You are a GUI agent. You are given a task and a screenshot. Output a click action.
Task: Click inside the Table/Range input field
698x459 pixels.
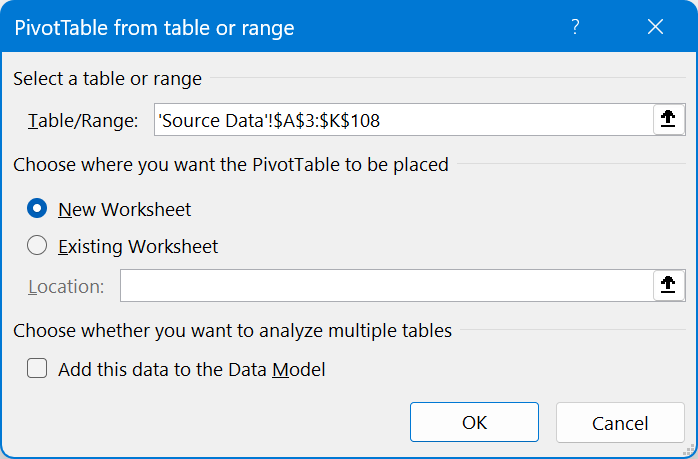tap(400, 121)
